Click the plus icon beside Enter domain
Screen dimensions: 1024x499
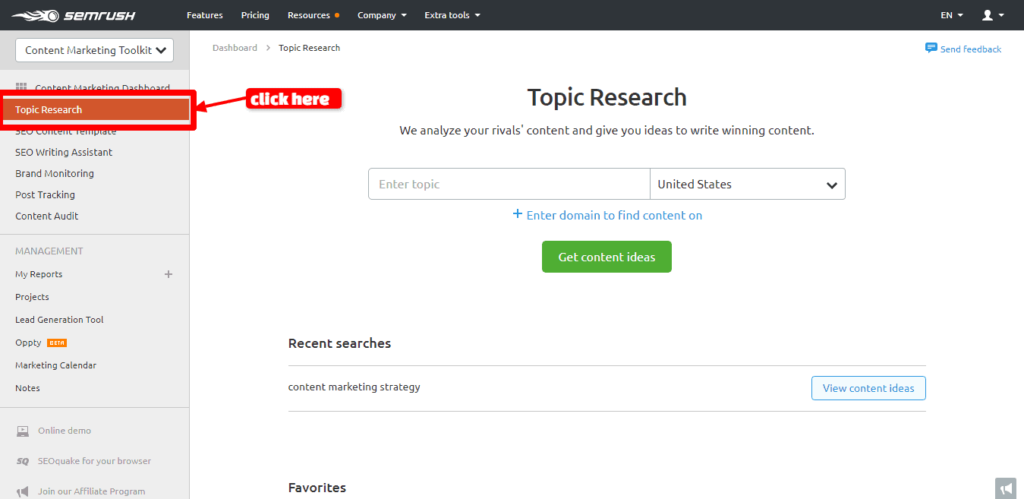coord(517,214)
